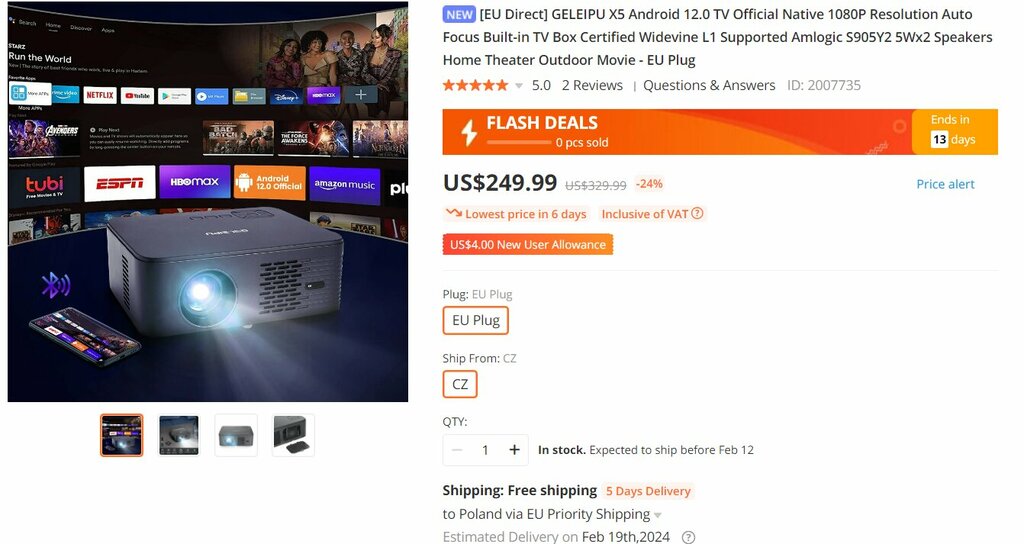Screen dimensions: 1024x544
Task: Open the 2 Reviews link
Action: pos(592,86)
